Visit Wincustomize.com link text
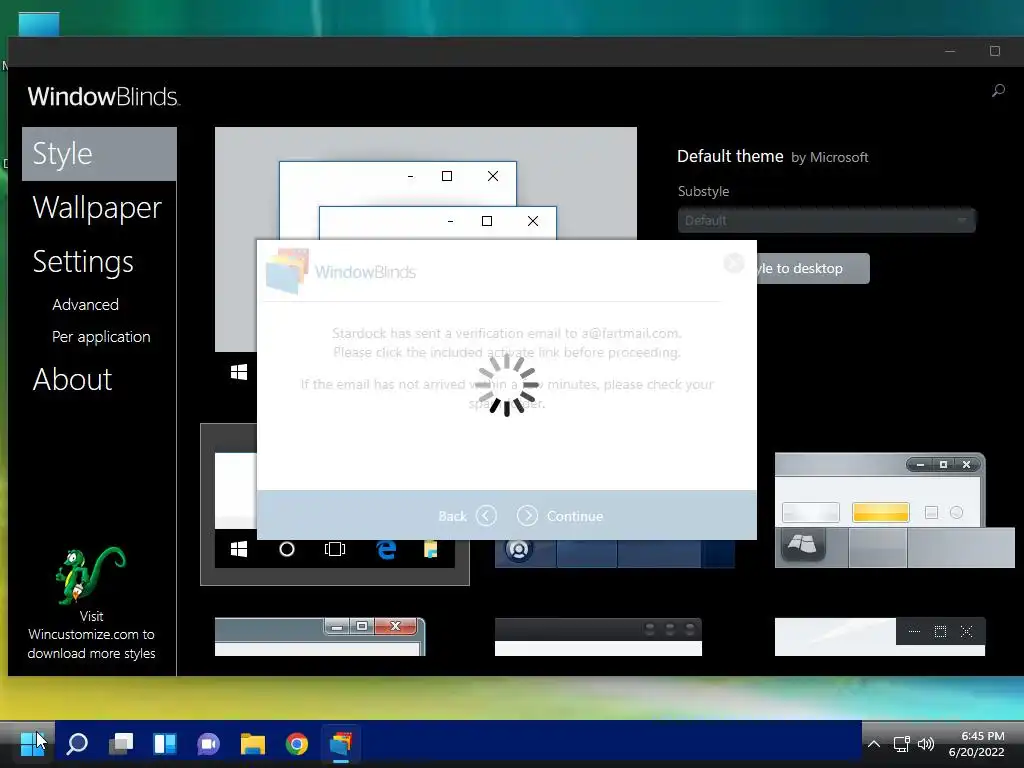1024x768 pixels. pyautogui.click(x=91, y=635)
